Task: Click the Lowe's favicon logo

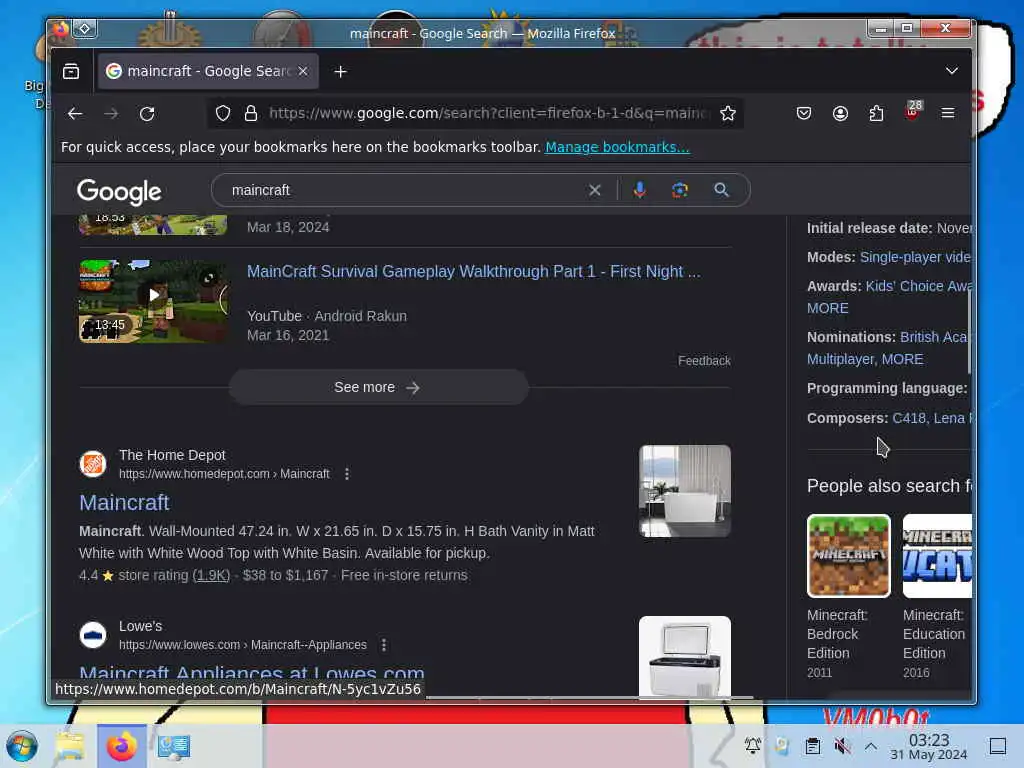Action: pyautogui.click(x=93, y=635)
